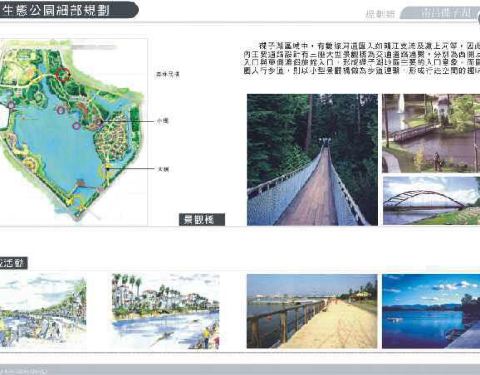
Task: Open the forest suspension bridge photo
Action: 312,160
